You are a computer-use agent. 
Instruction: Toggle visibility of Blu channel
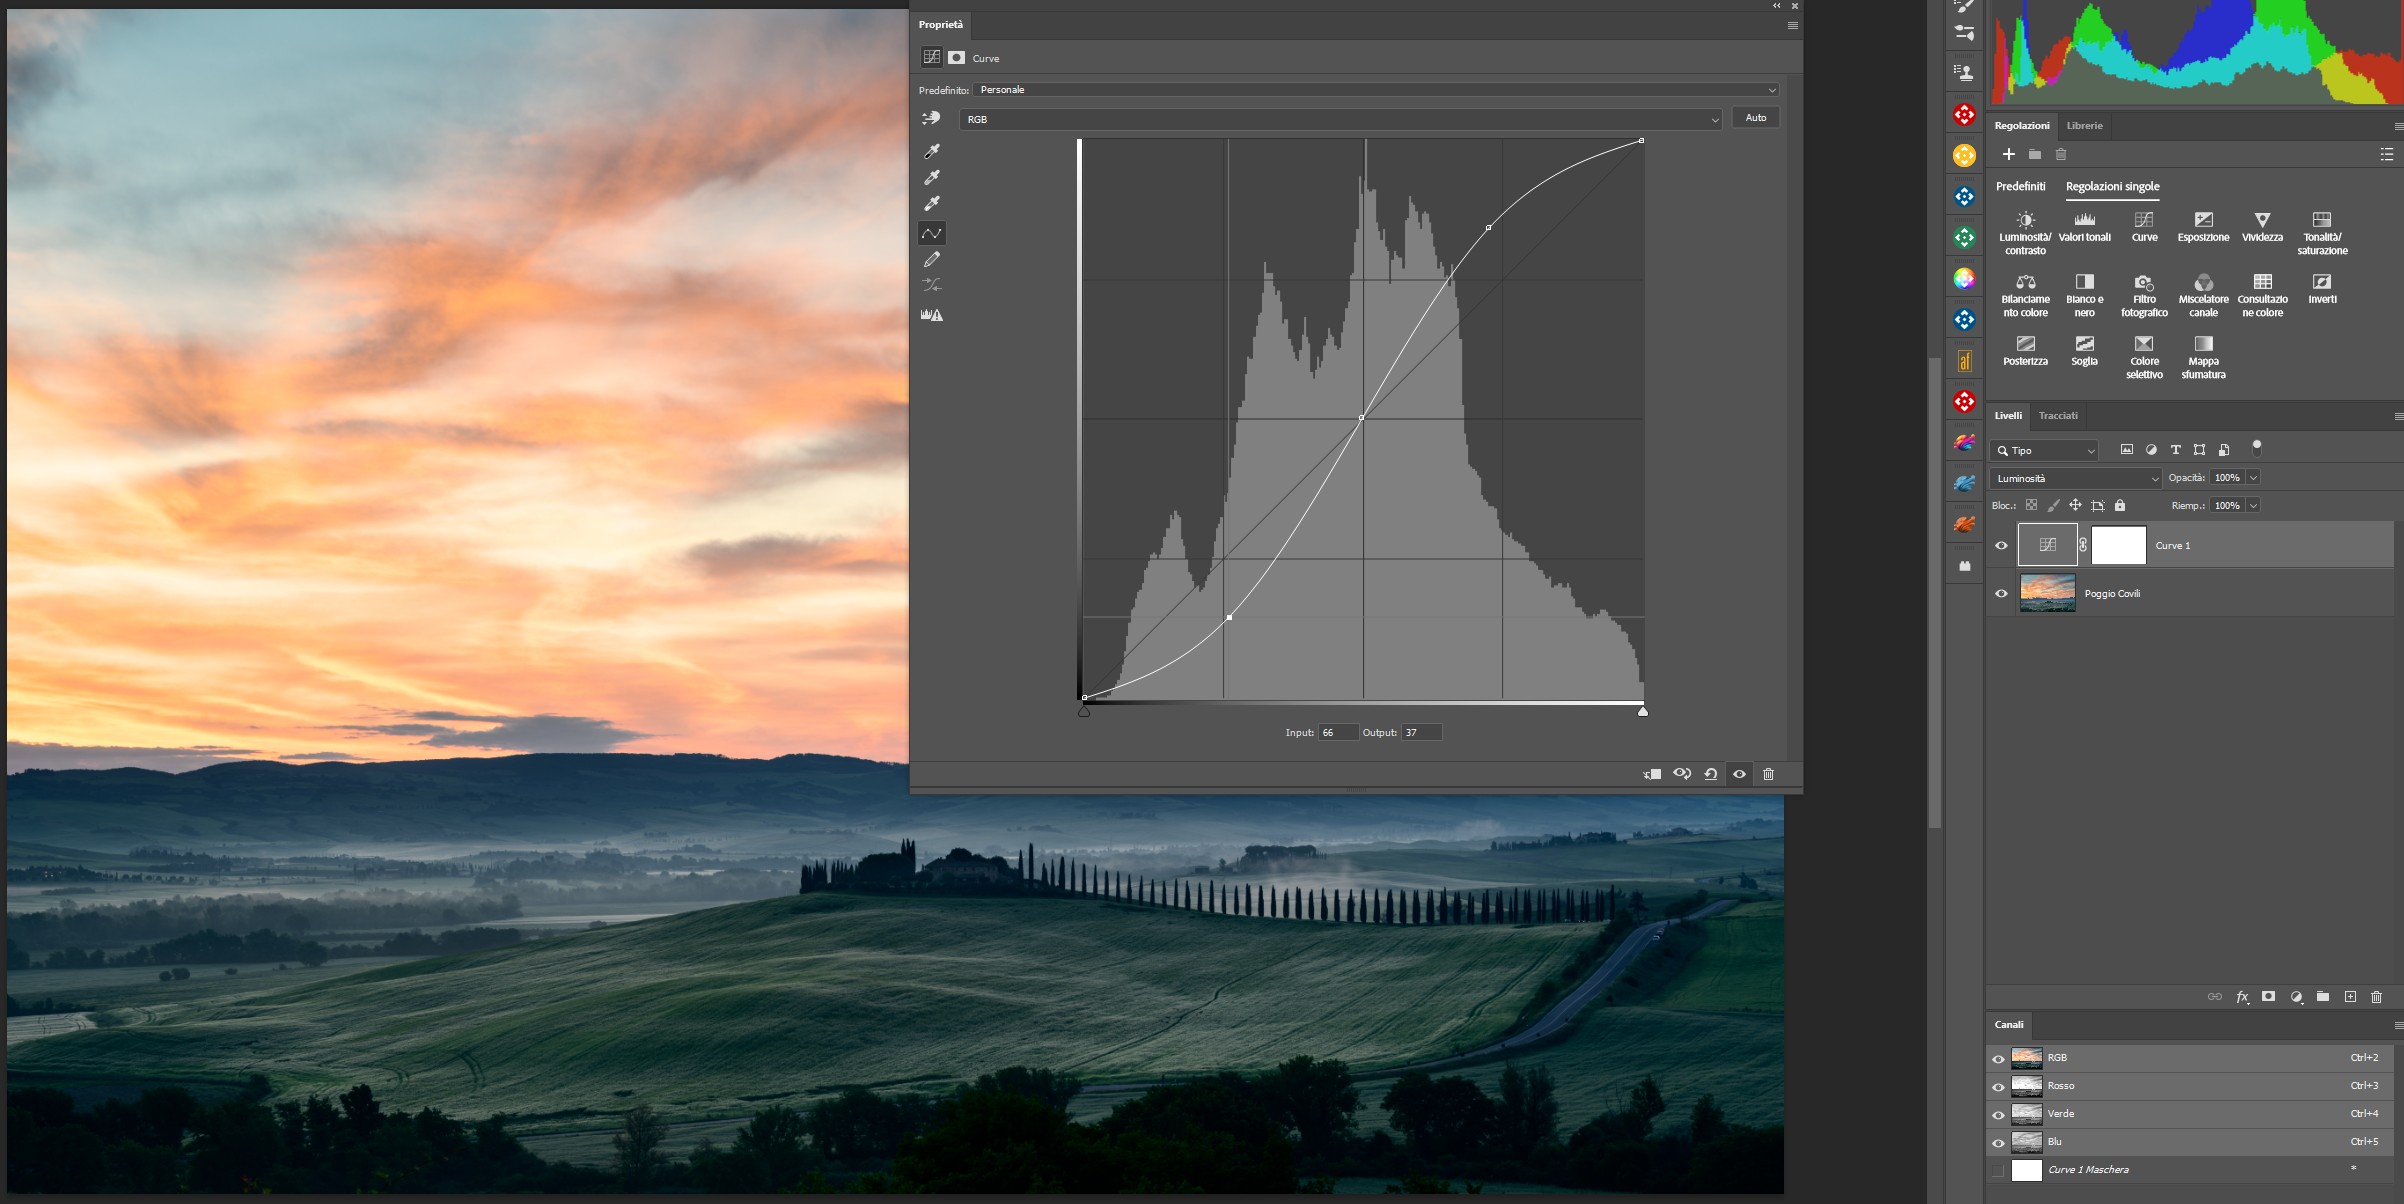1998,1143
